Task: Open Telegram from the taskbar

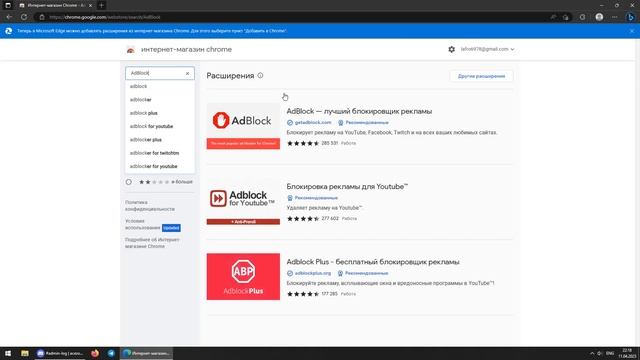Action: [111, 353]
